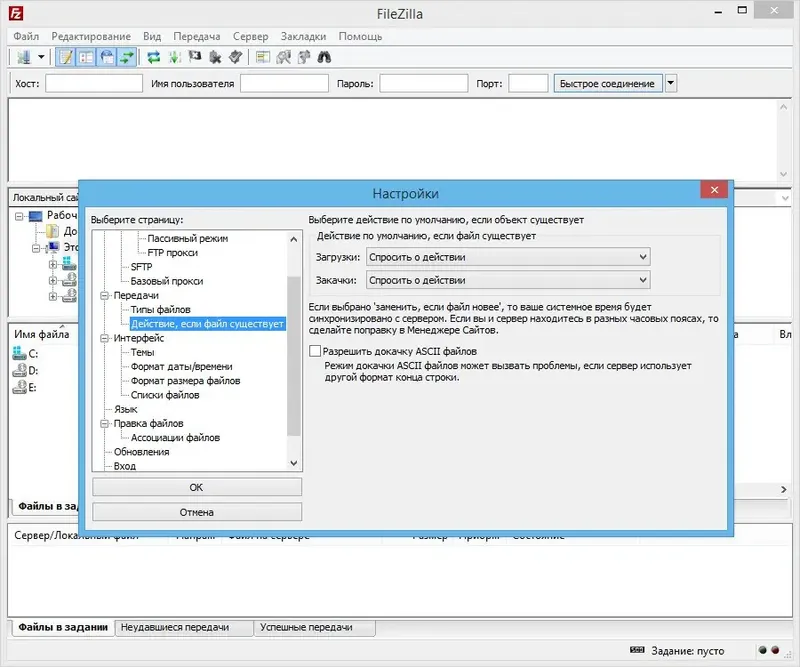Click inside the Хост input field
The width and height of the screenshot is (800, 667).
coord(92,83)
